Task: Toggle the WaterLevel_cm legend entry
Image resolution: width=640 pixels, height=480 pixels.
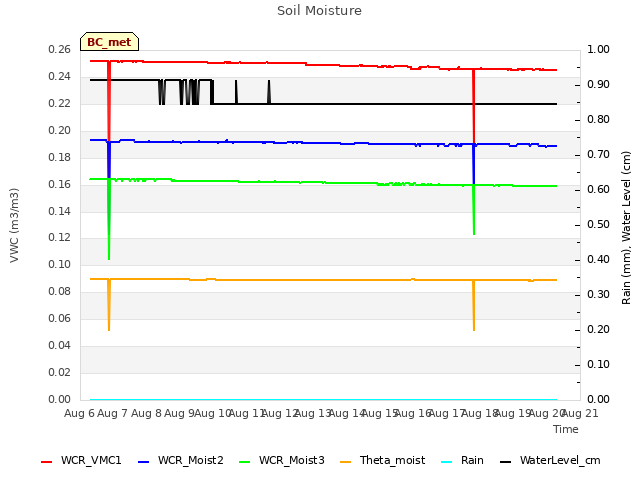Action: 550,460
